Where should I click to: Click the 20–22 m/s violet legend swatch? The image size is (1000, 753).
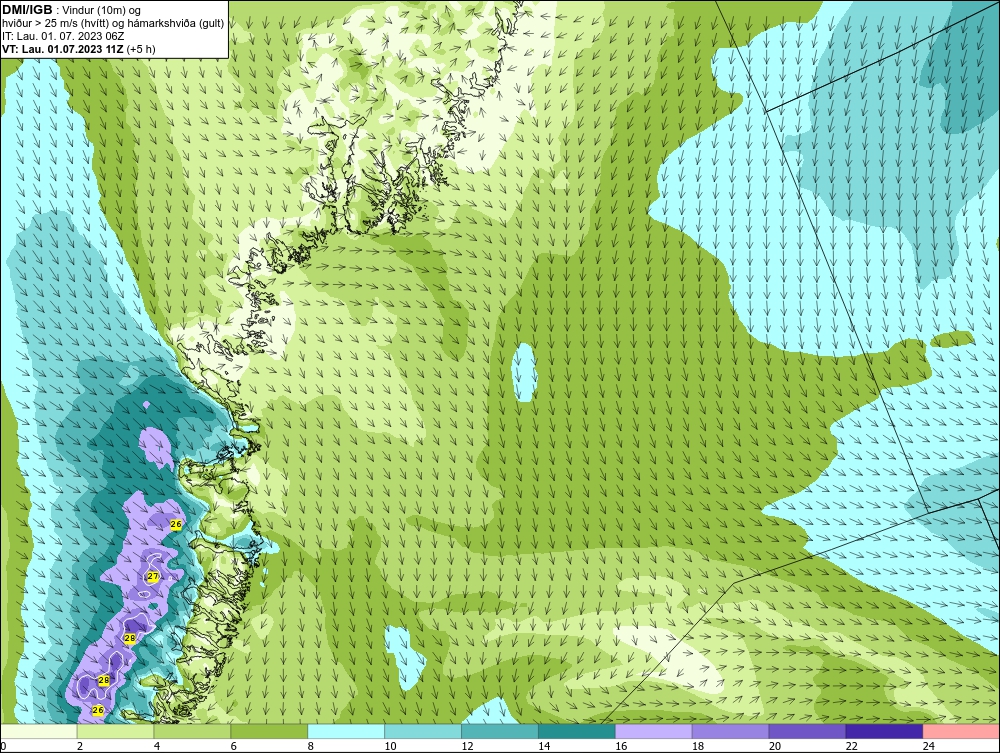(x=807, y=731)
